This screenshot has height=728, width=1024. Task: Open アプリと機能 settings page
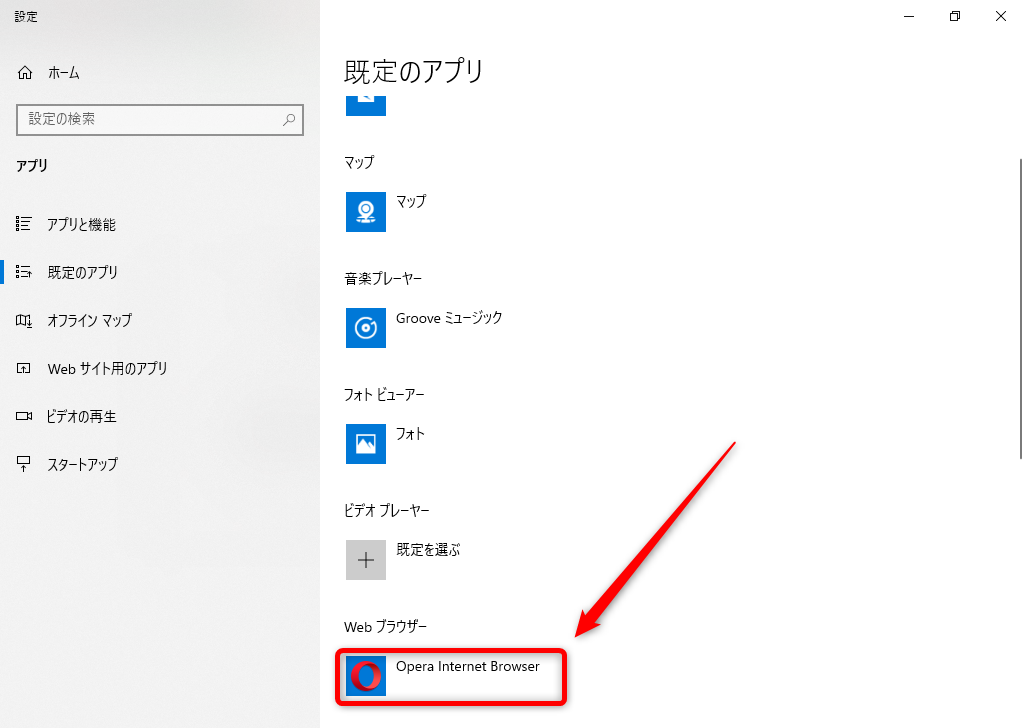81,225
